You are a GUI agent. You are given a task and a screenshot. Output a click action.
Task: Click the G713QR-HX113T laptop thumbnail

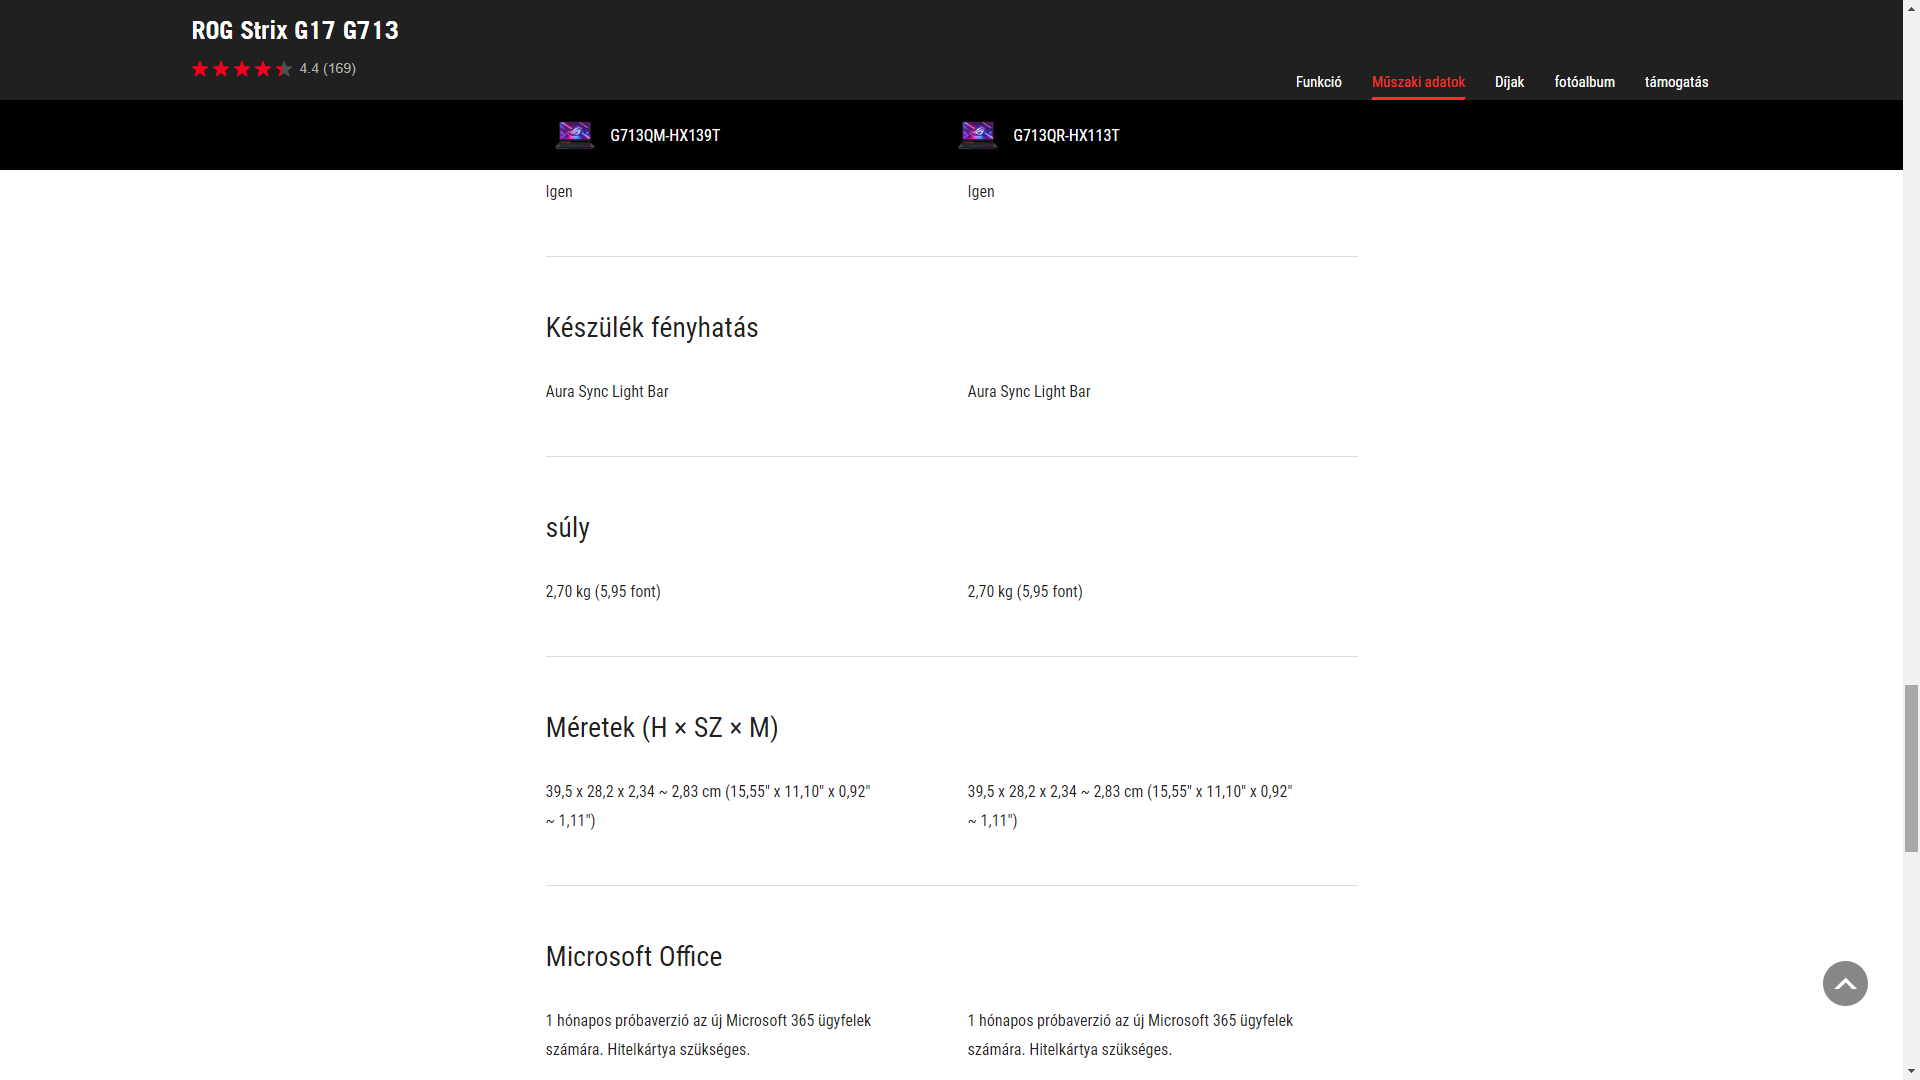[x=978, y=135]
